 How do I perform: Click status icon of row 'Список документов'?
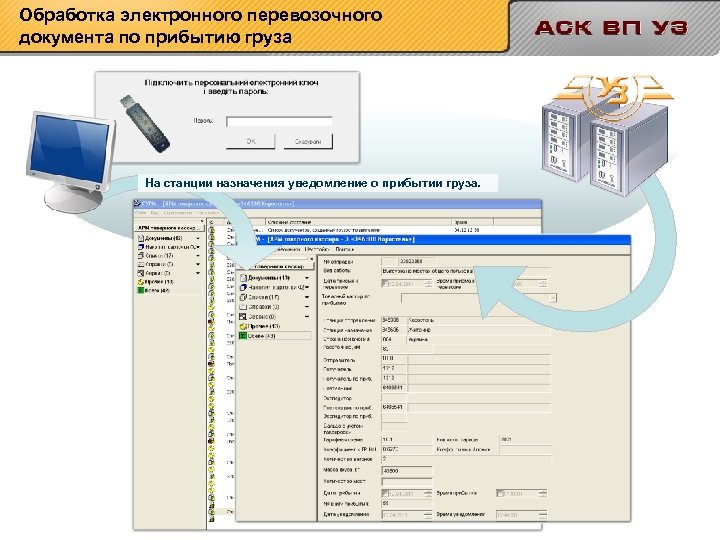[x=212, y=230]
